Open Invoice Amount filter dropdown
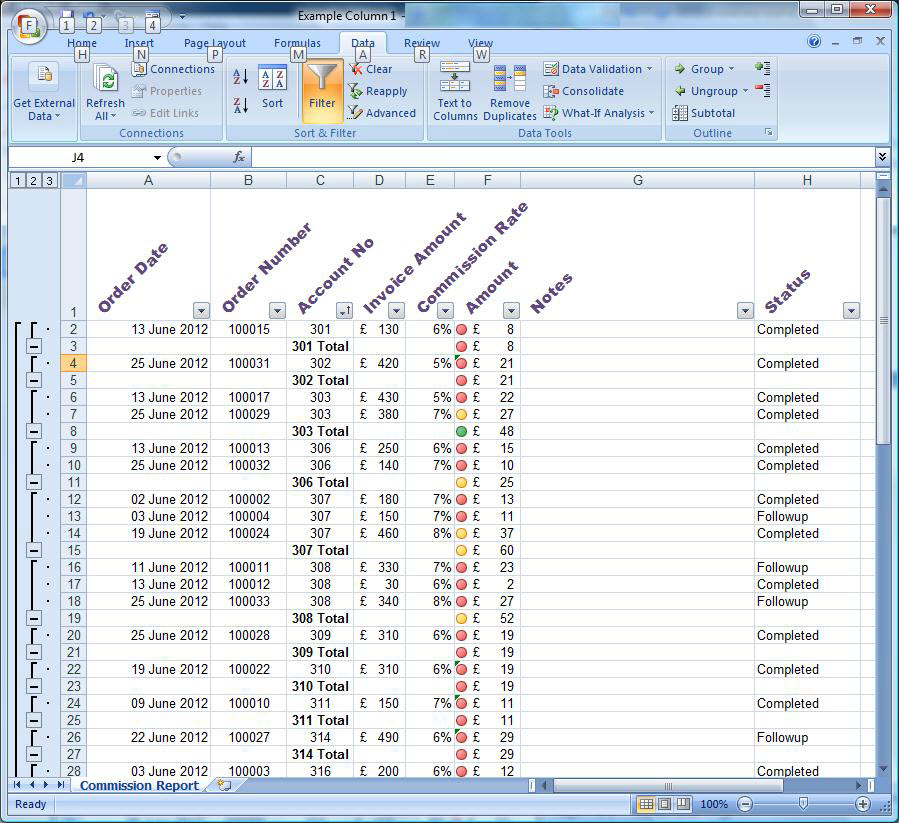Viewport: 899px width, 823px height. [396, 311]
